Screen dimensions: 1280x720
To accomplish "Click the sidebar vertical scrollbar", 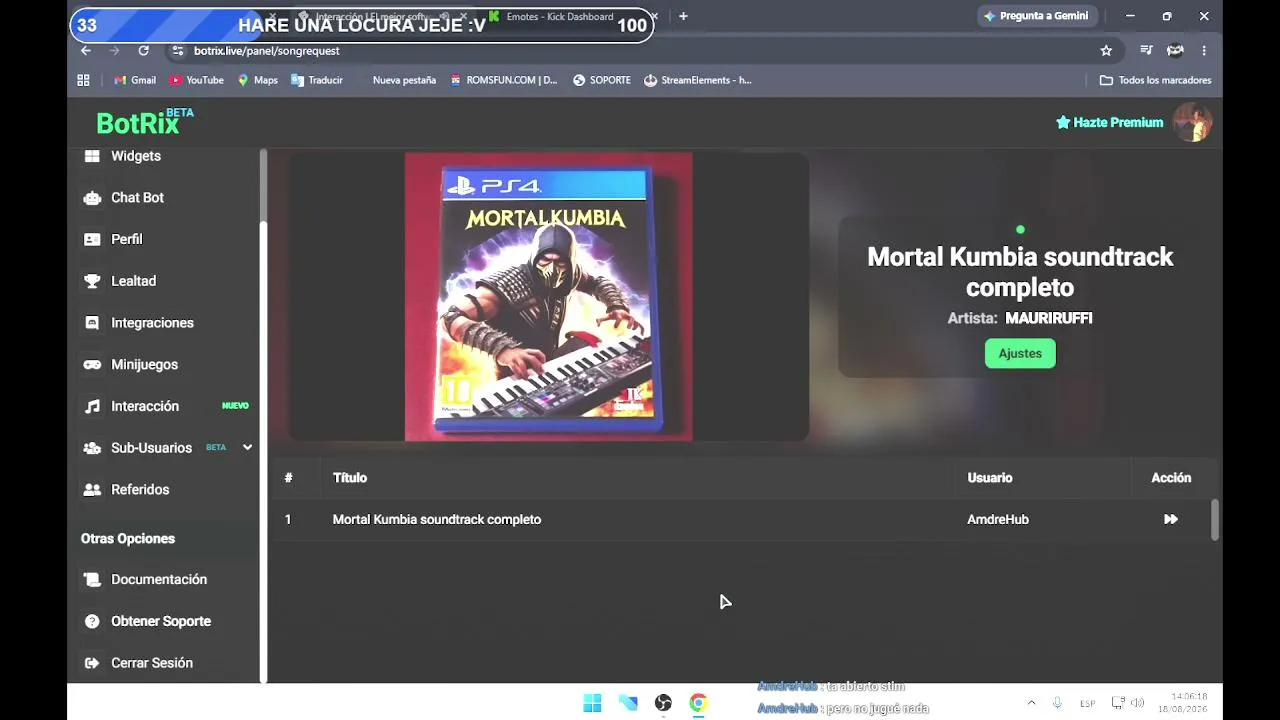I will (x=263, y=416).
